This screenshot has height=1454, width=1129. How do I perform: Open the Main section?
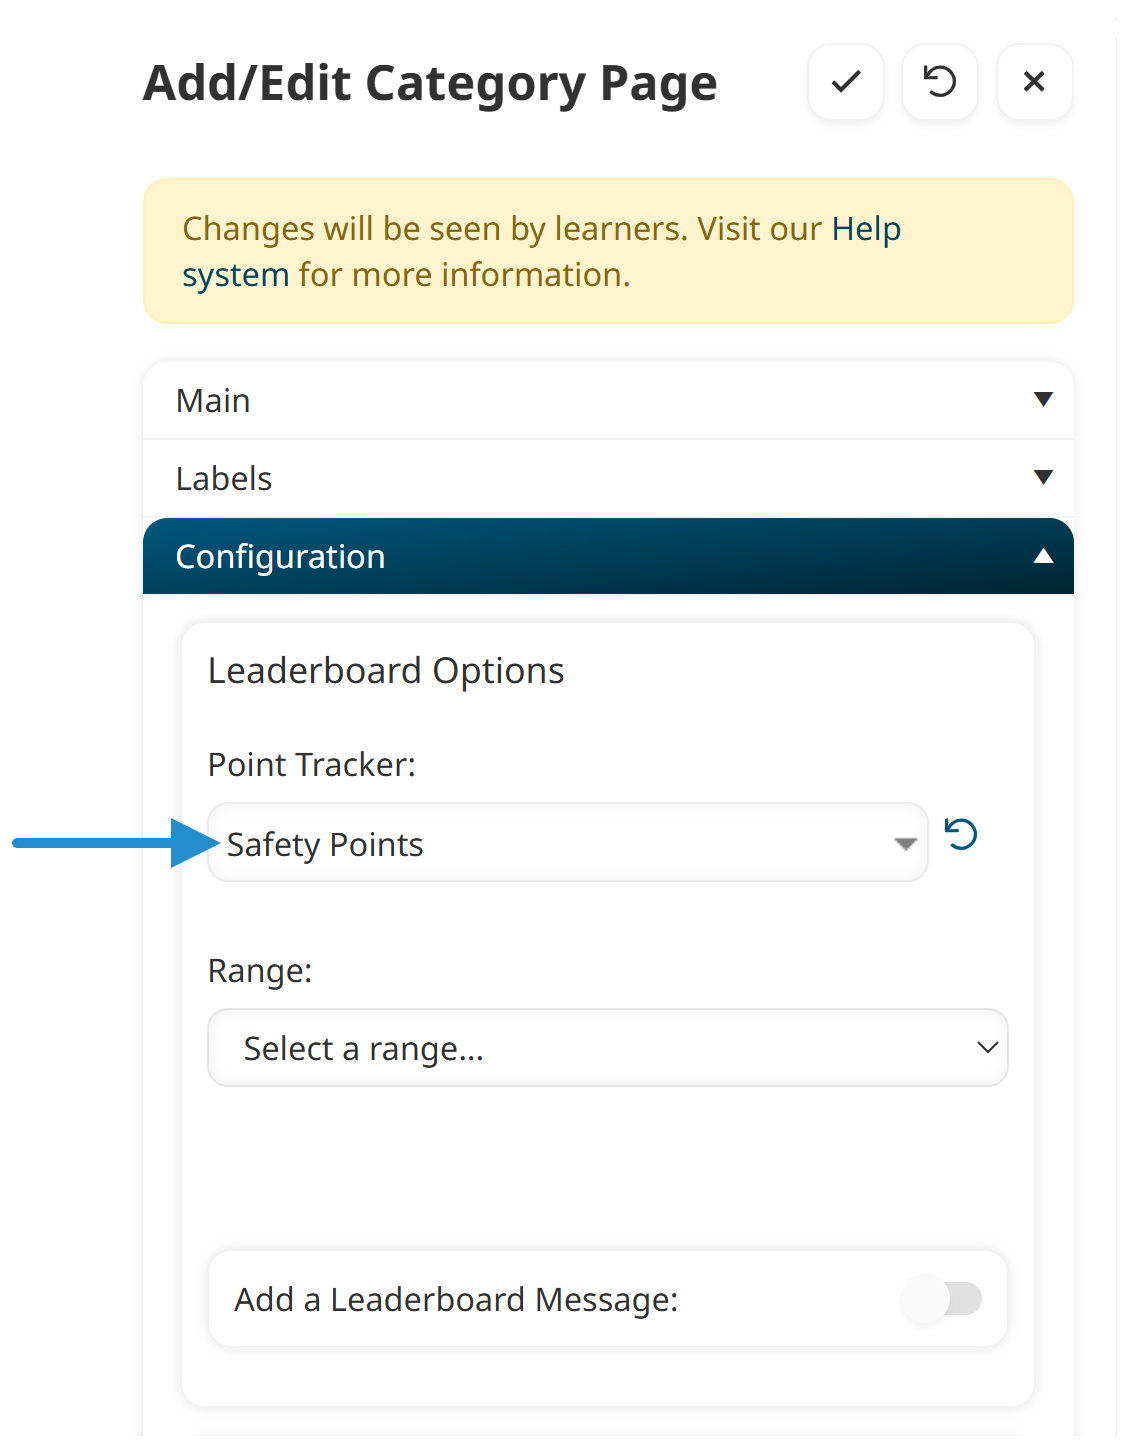213,401
